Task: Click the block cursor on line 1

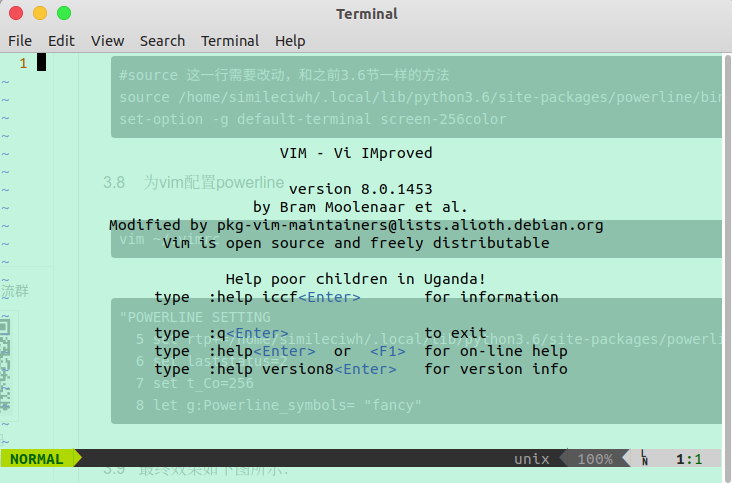Action: click(42, 63)
